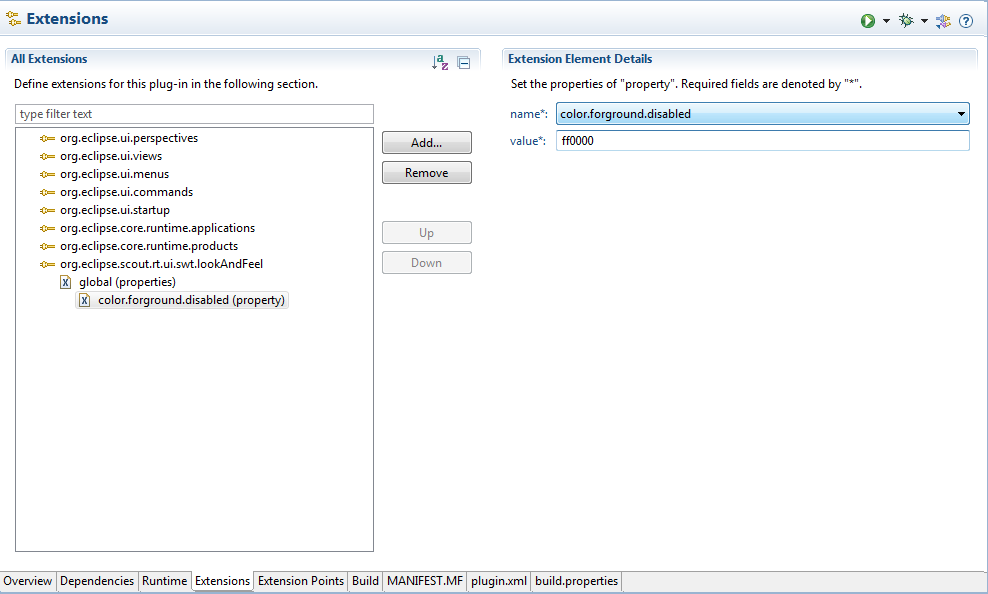Sort extensions alphabetically with the a-z icon
Viewport: 988px width, 594px height.
pos(440,62)
